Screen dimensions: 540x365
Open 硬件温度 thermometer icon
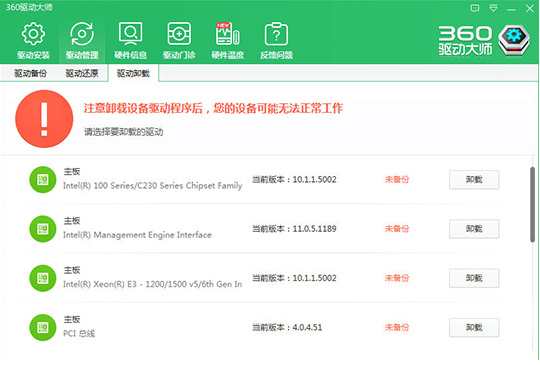pyautogui.click(x=227, y=34)
